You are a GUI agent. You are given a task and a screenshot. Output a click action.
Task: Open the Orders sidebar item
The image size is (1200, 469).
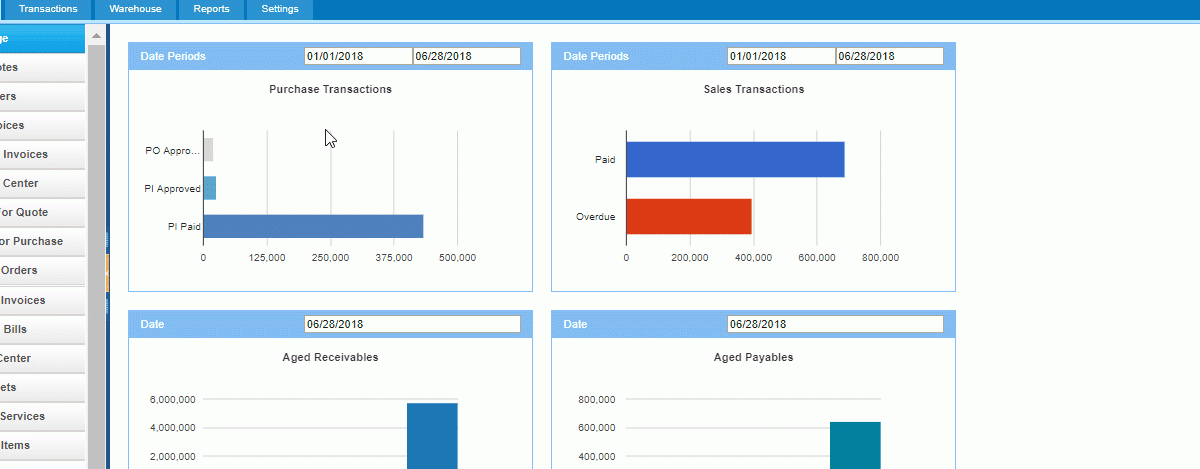42,271
